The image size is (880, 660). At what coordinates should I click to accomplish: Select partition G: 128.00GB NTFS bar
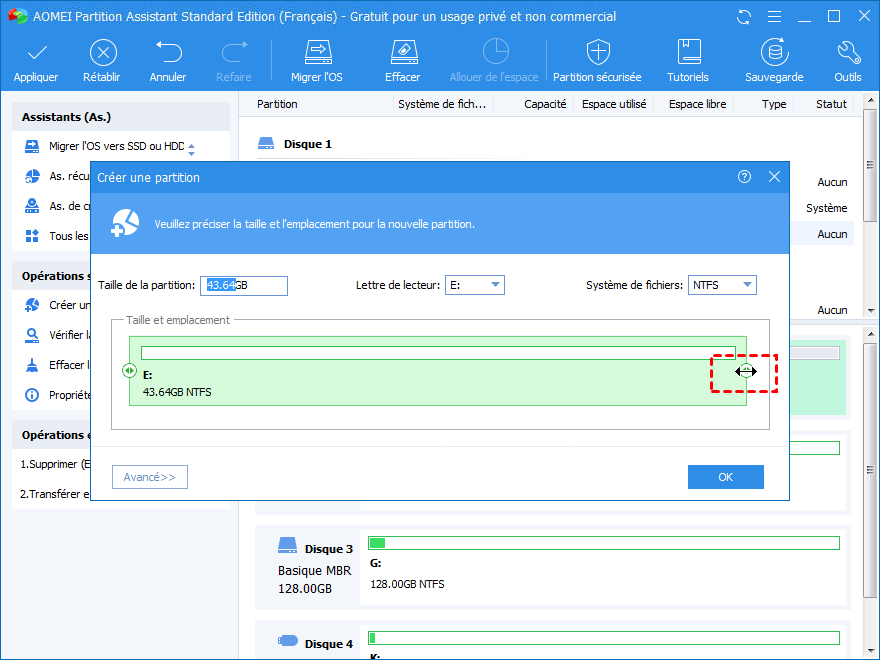point(604,543)
